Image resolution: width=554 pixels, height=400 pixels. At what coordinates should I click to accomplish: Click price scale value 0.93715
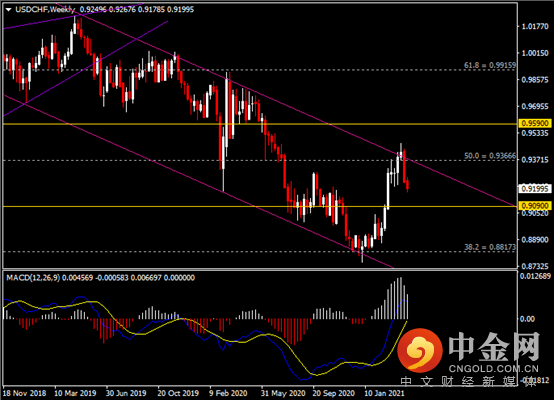click(x=535, y=160)
